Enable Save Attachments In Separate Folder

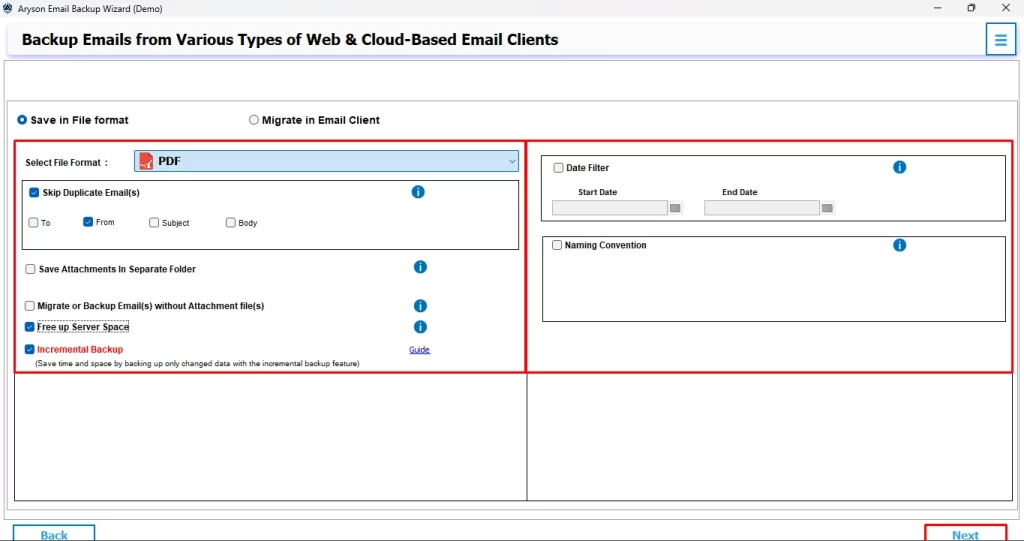pyautogui.click(x=30, y=269)
